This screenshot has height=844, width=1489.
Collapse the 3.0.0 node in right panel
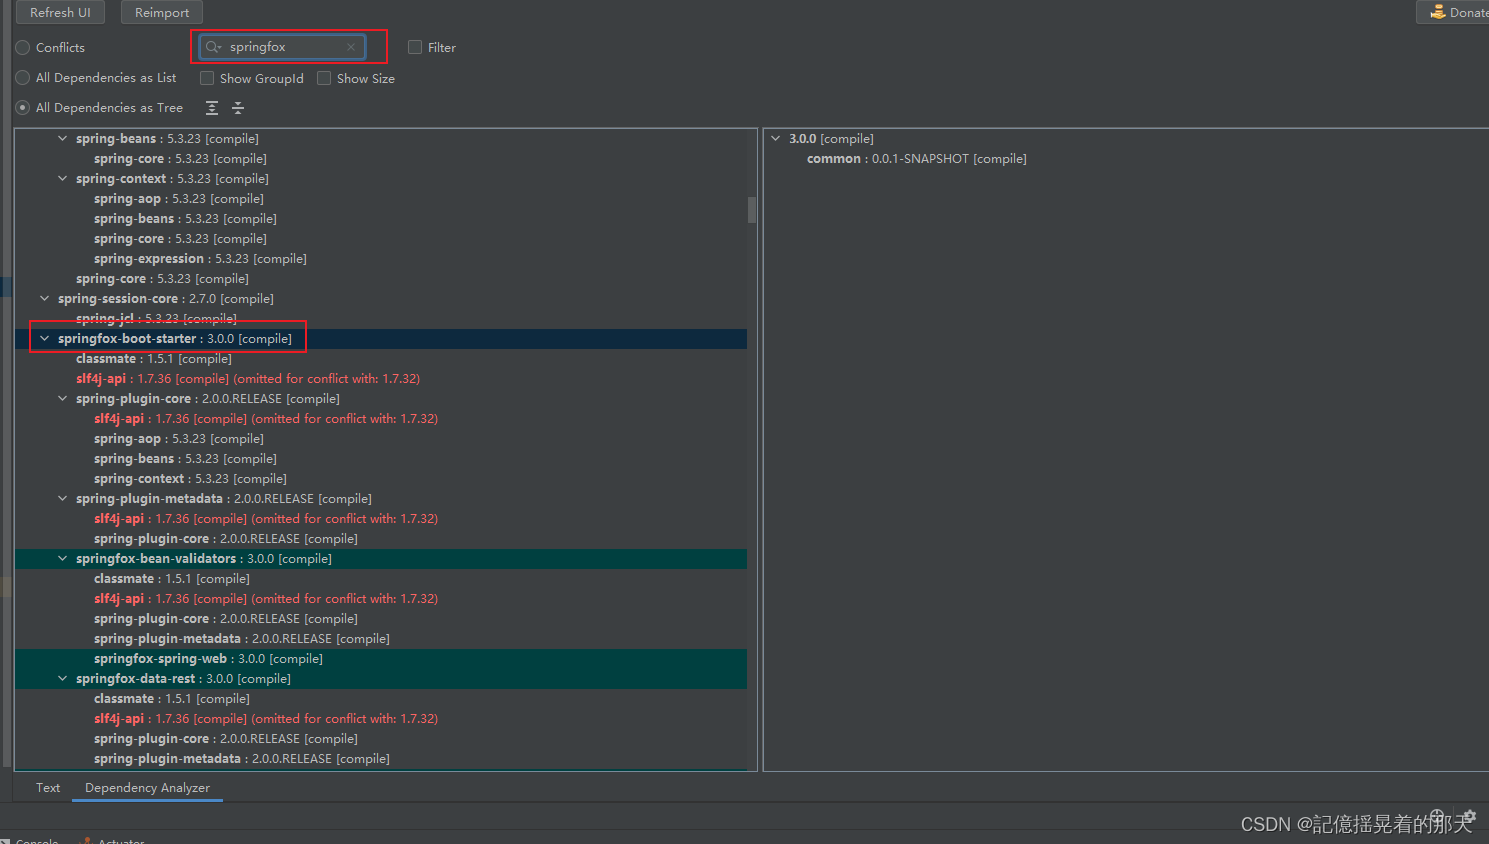(x=775, y=138)
